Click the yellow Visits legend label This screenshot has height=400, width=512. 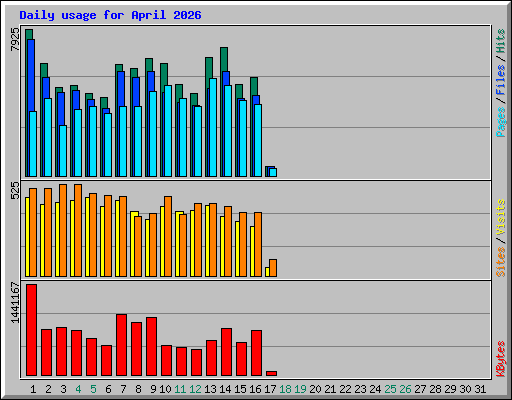501,217
